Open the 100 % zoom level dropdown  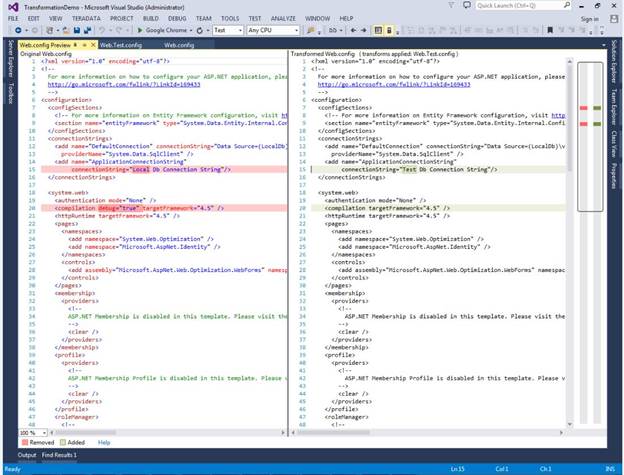point(33,432)
